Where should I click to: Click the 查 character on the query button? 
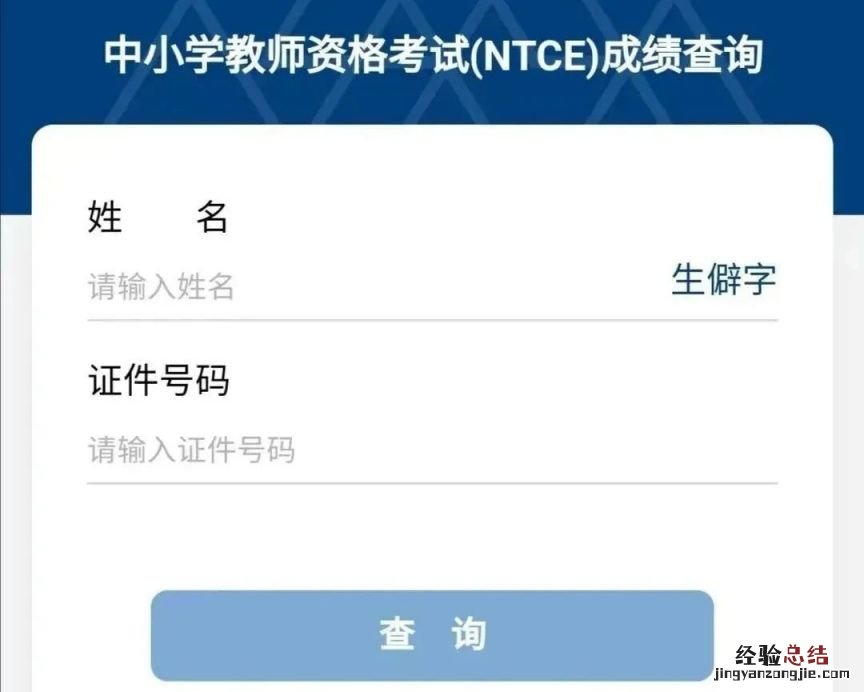(x=397, y=634)
